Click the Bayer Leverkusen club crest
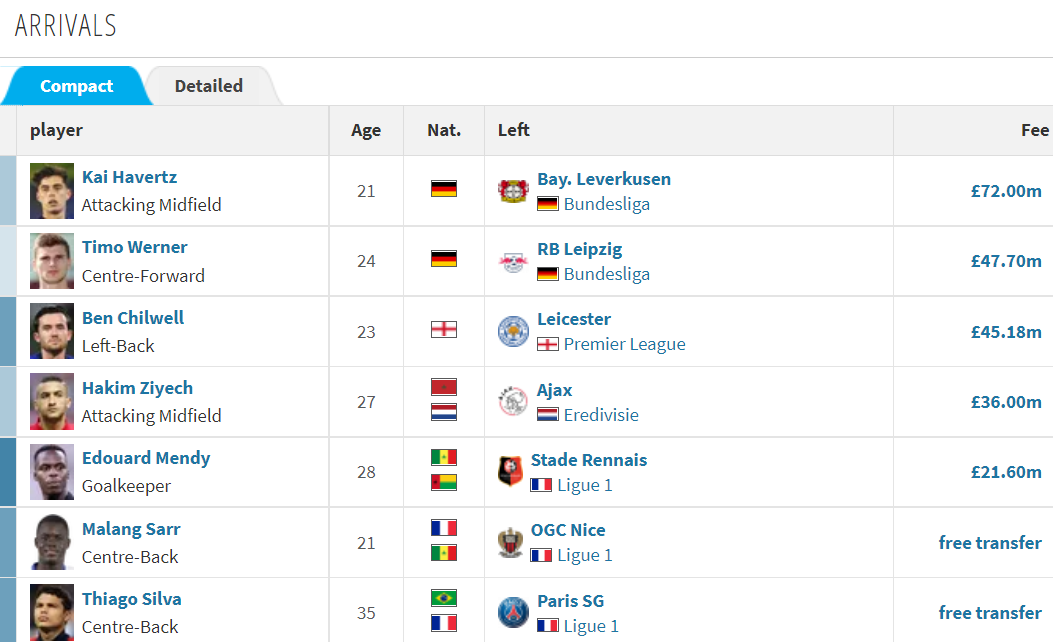1053x642 pixels. pyautogui.click(x=513, y=191)
